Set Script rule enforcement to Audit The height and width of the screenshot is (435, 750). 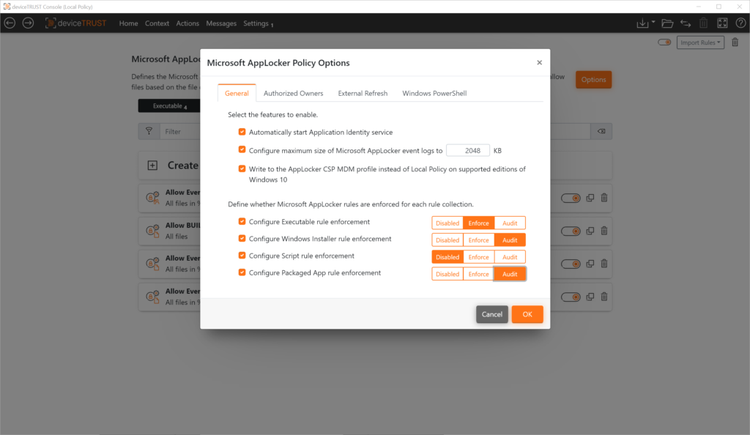(x=510, y=257)
